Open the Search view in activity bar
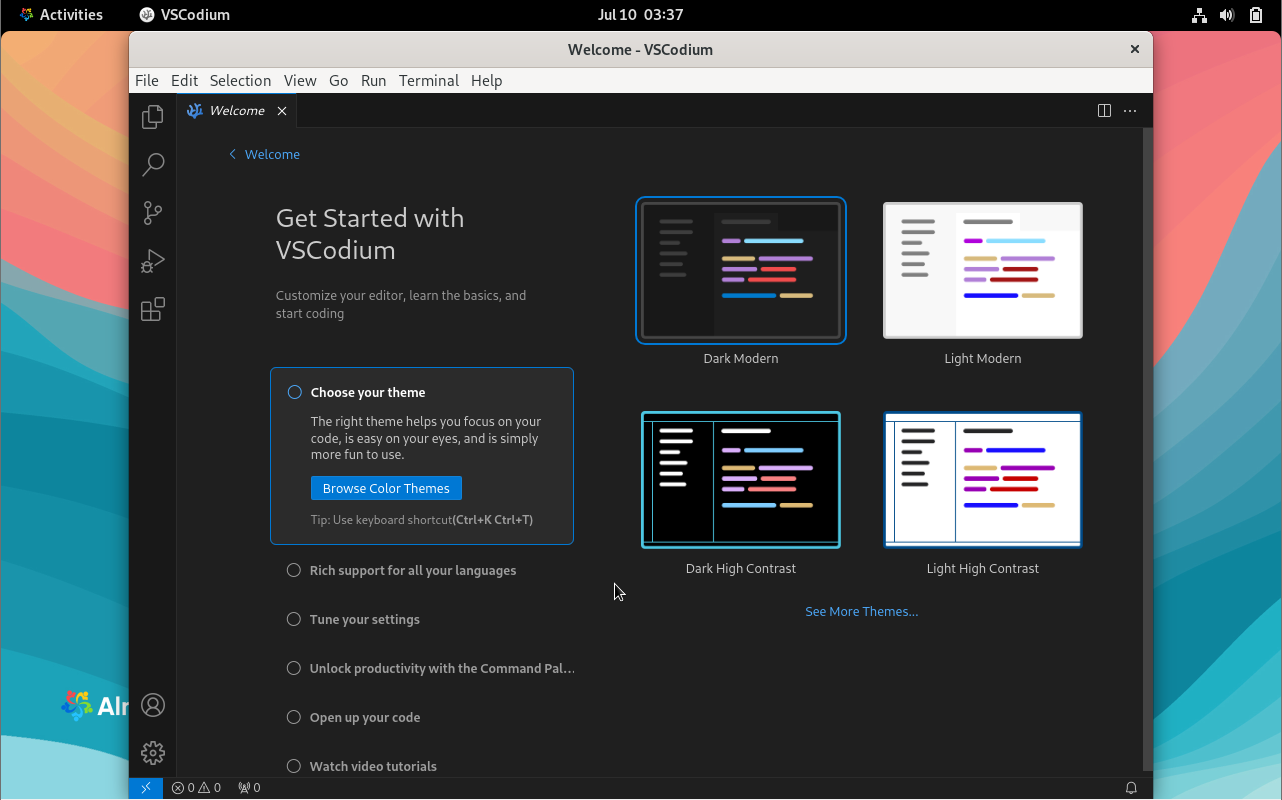Viewport: 1282px width, 800px height. [153, 165]
